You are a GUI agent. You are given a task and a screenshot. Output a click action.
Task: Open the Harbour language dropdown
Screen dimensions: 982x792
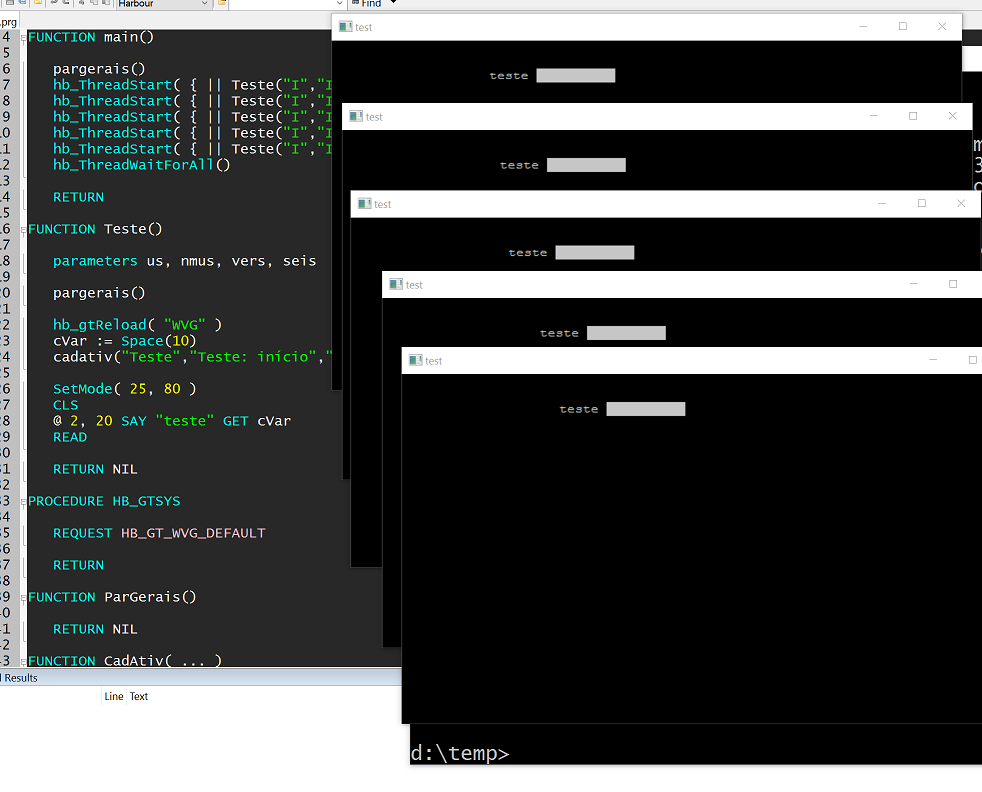pos(205,4)
